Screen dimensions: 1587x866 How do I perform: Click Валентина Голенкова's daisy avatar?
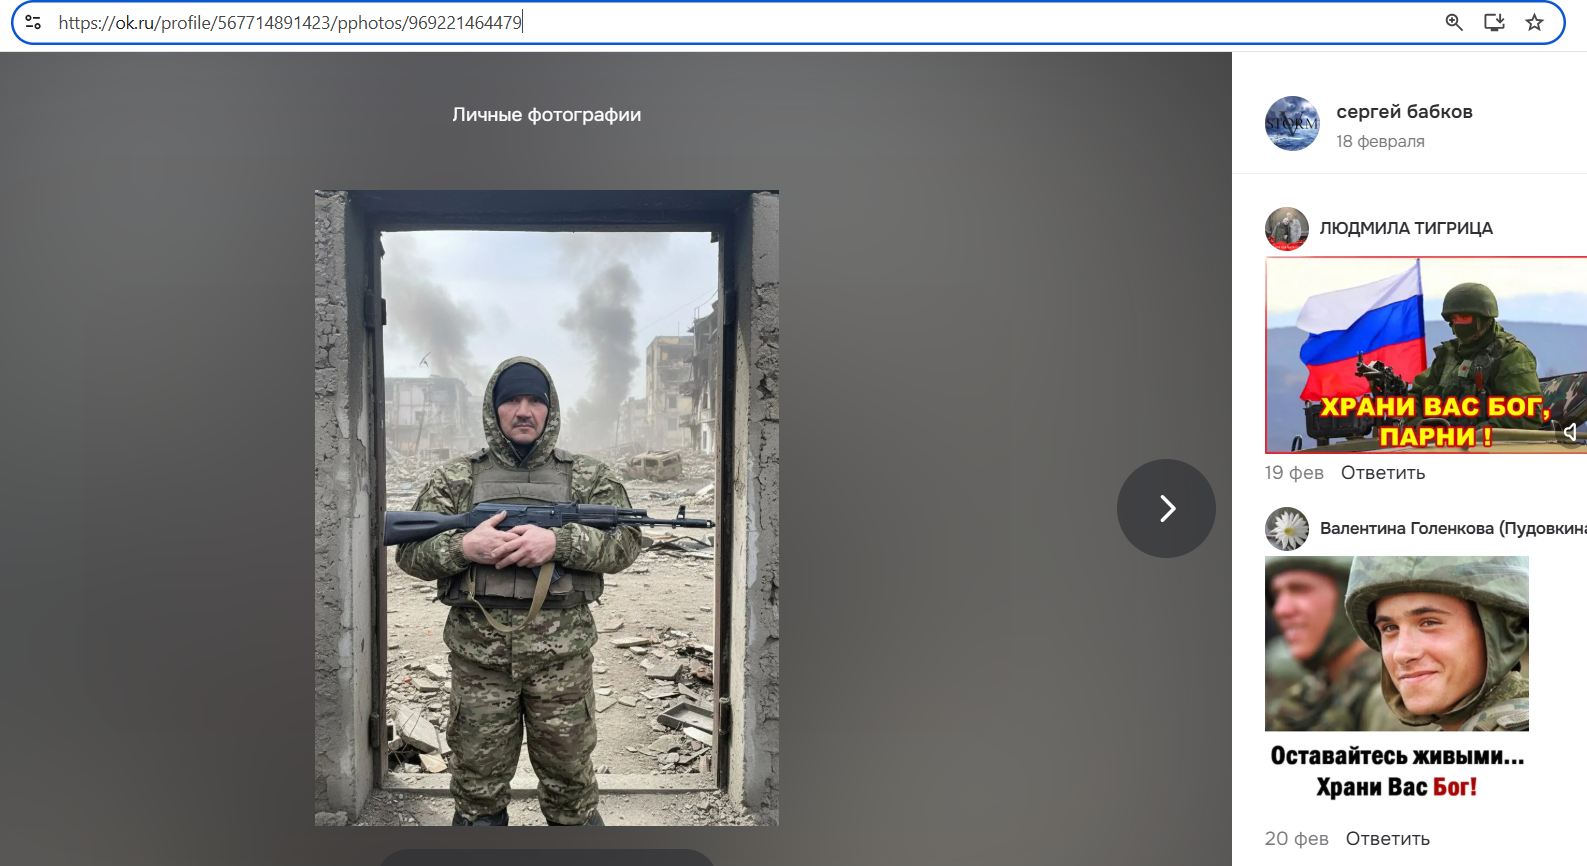tap(1286, 529)
